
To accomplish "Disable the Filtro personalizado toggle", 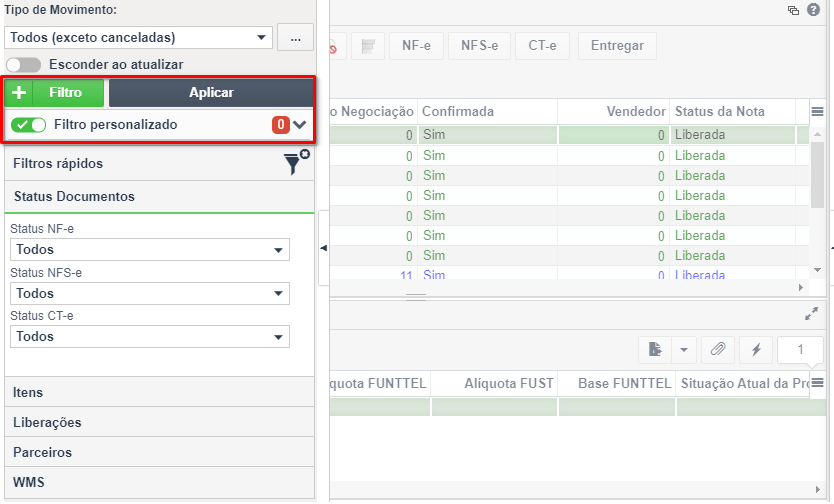I will pos(29,125).
